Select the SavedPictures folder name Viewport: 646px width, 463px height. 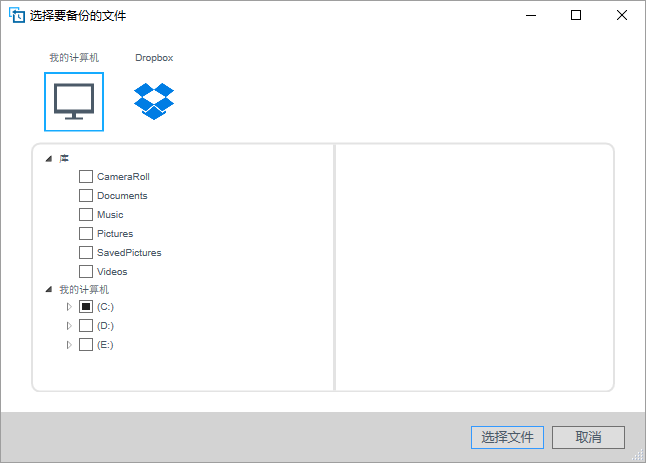(129, 253)
